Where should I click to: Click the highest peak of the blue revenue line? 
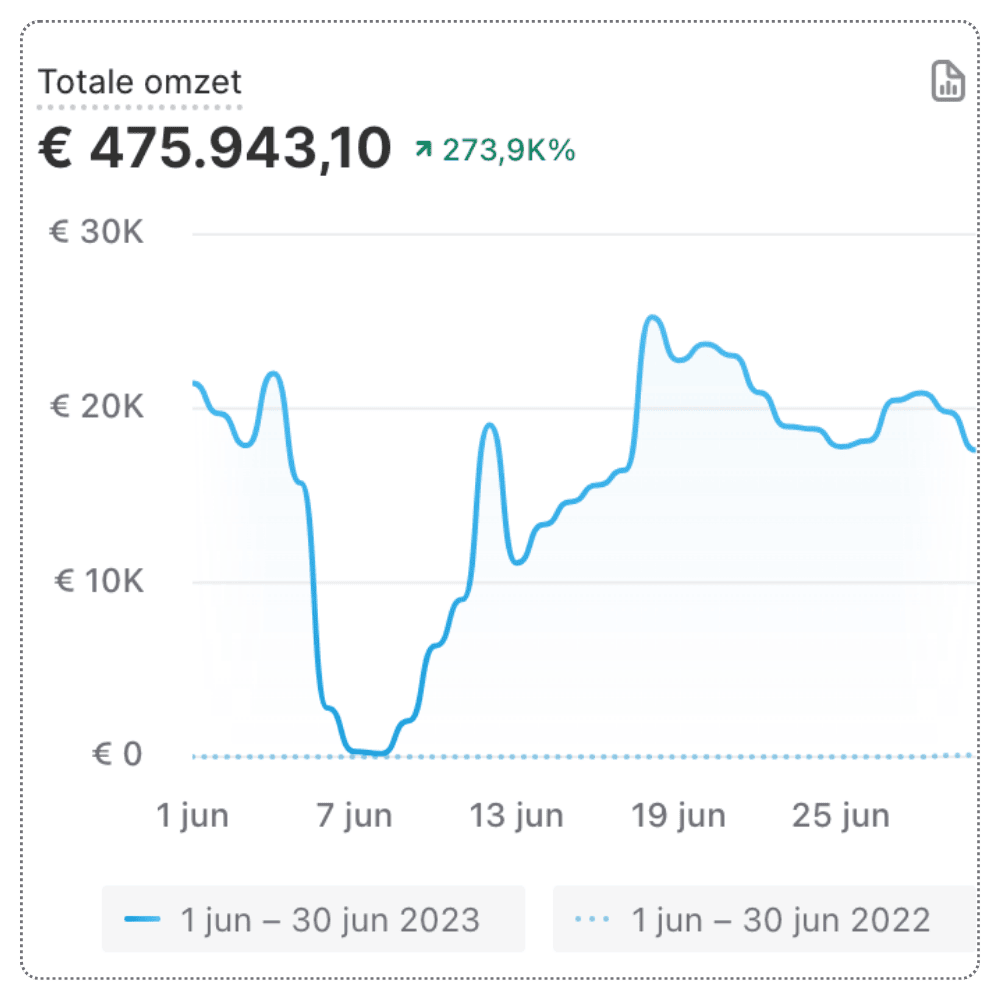[652, 317]
